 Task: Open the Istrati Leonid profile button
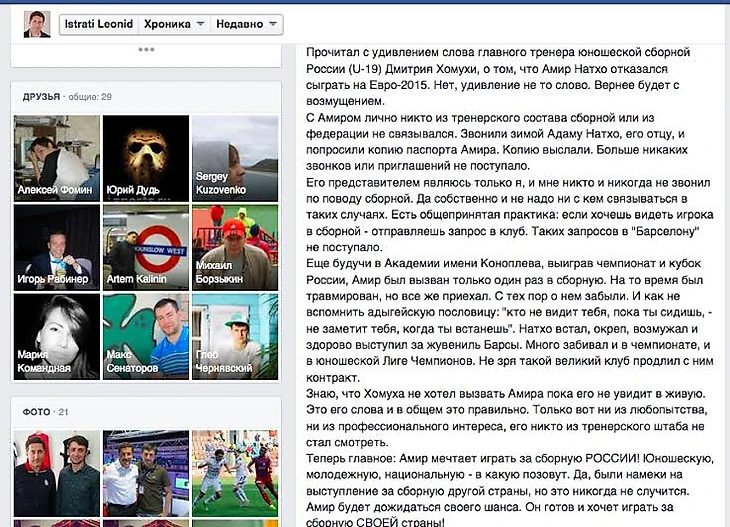tap(97, 24)
